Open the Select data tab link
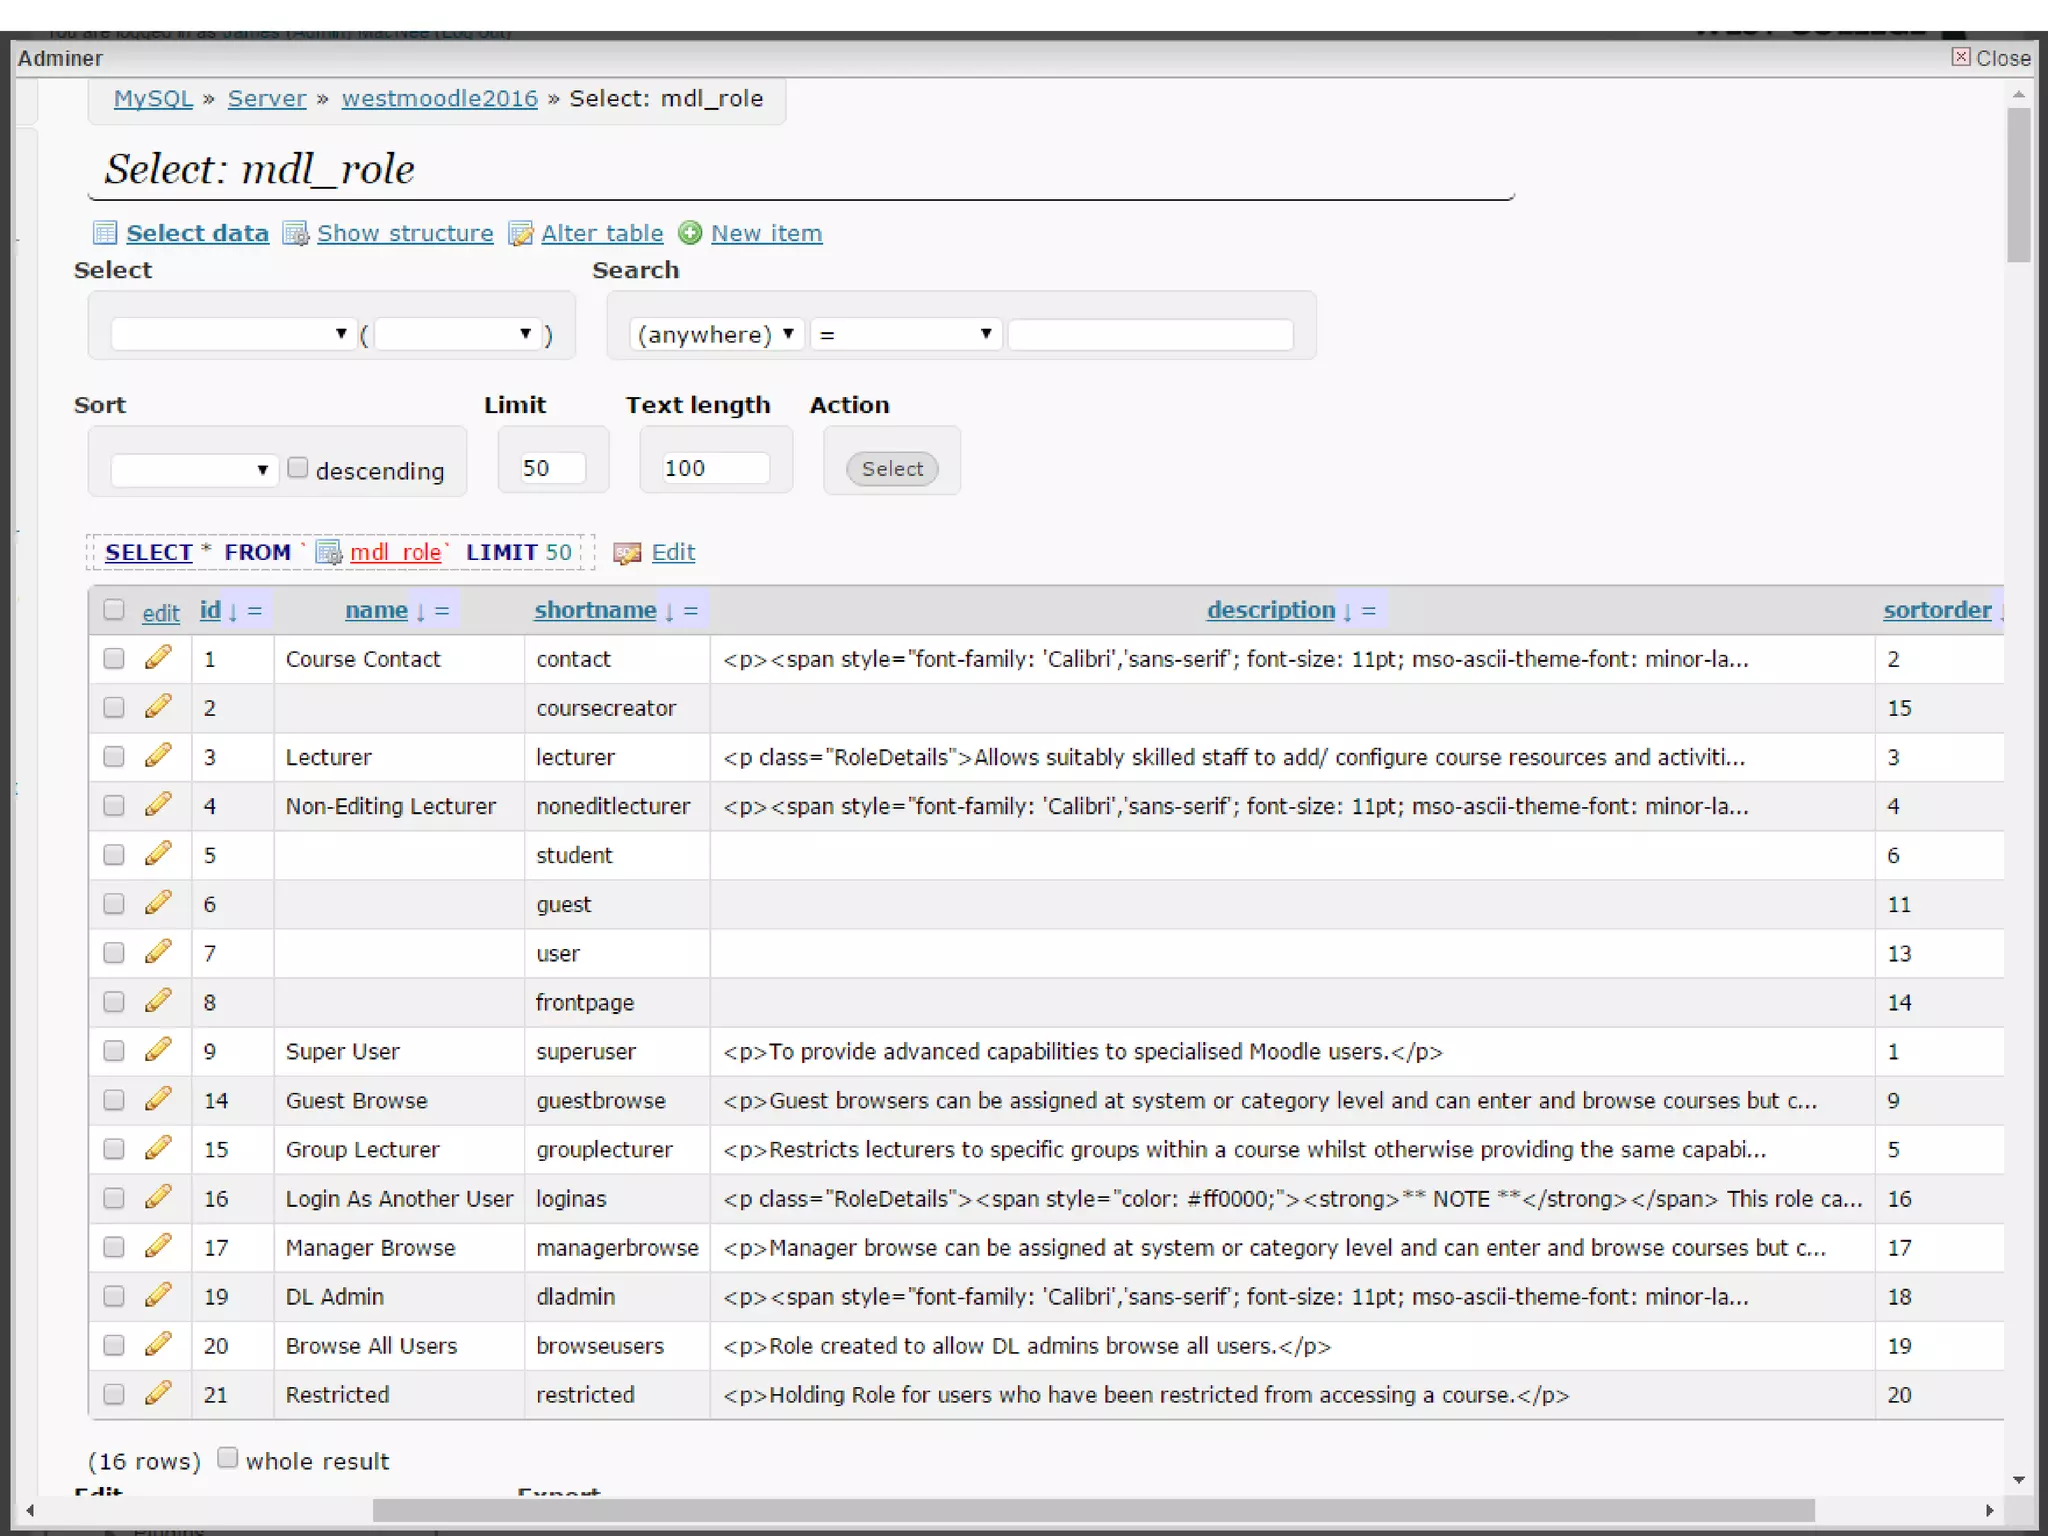This screenshot has height=1536, width=2048. click(197, 233)
